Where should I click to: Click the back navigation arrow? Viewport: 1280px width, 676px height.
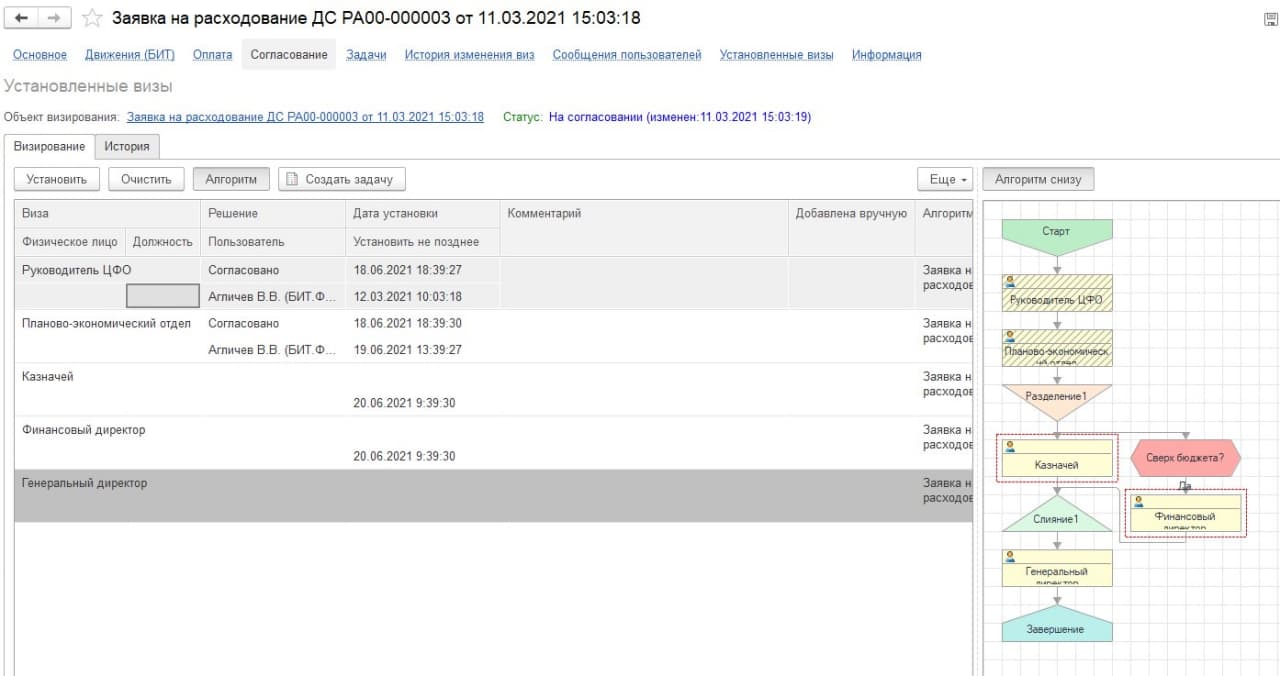tap(22, 18)
